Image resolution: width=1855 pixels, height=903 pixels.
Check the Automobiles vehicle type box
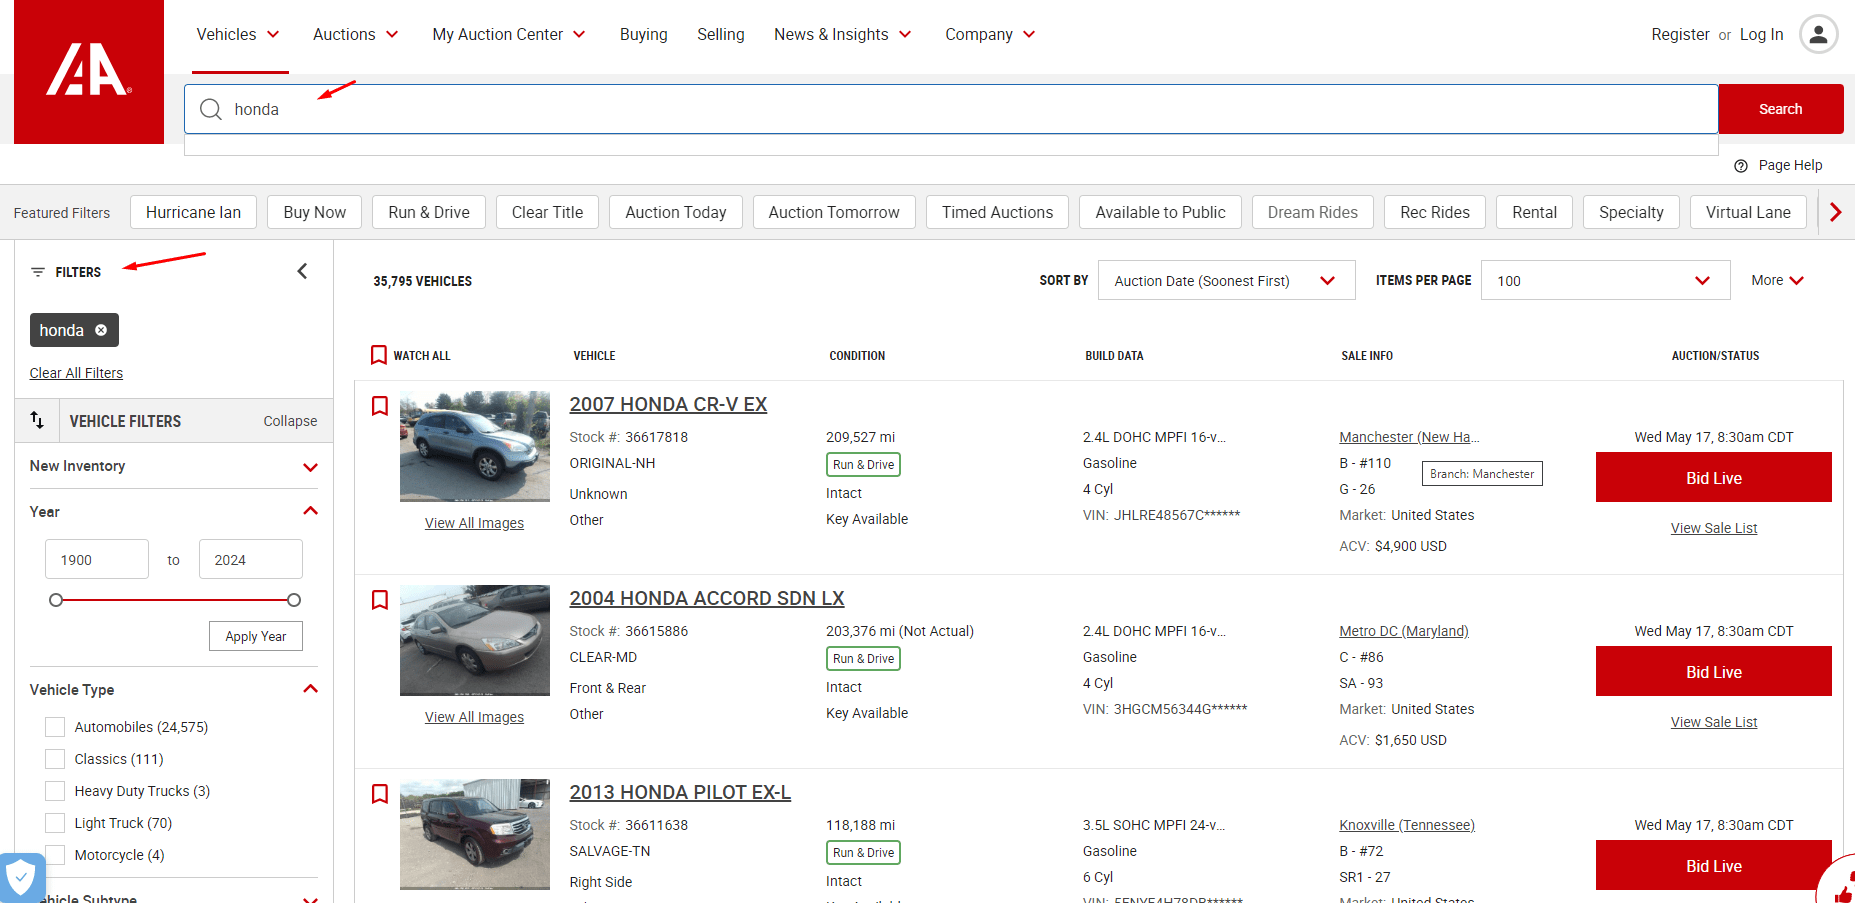tap(55, 727)
